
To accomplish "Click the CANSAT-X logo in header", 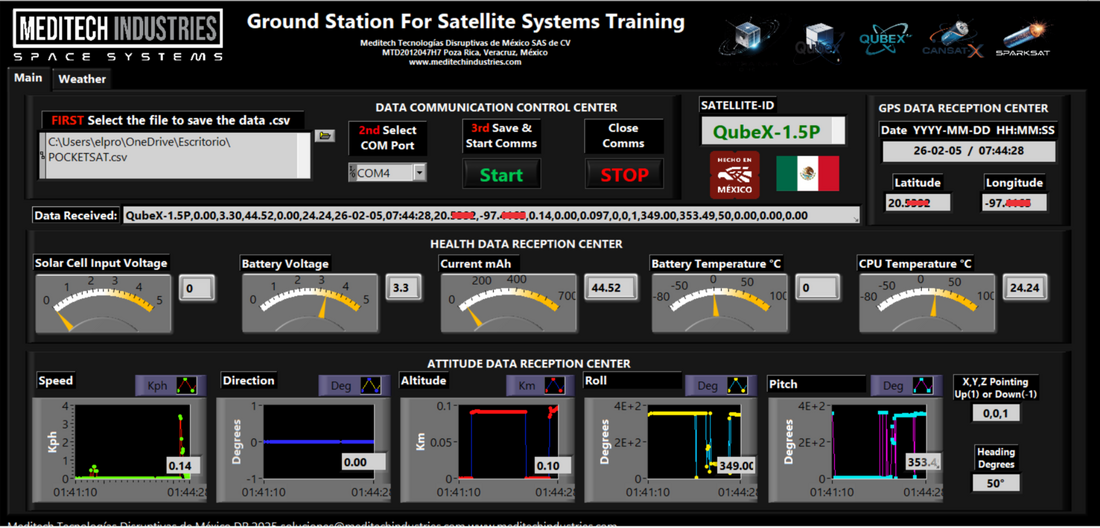I will click(953, 41).
